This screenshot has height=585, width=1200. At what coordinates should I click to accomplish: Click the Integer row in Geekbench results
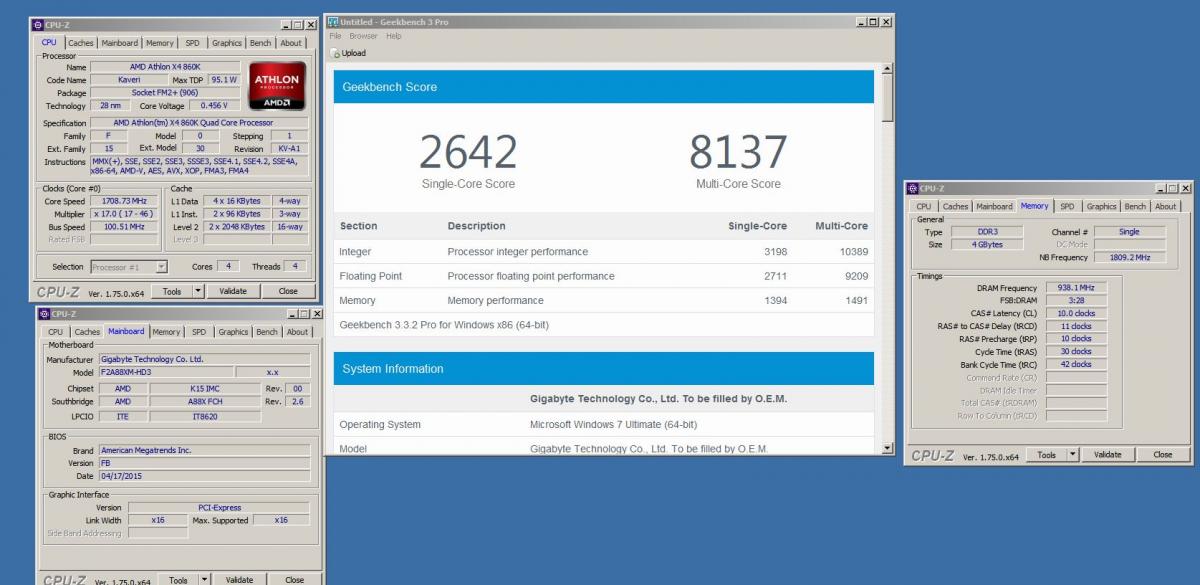[604, 252]
